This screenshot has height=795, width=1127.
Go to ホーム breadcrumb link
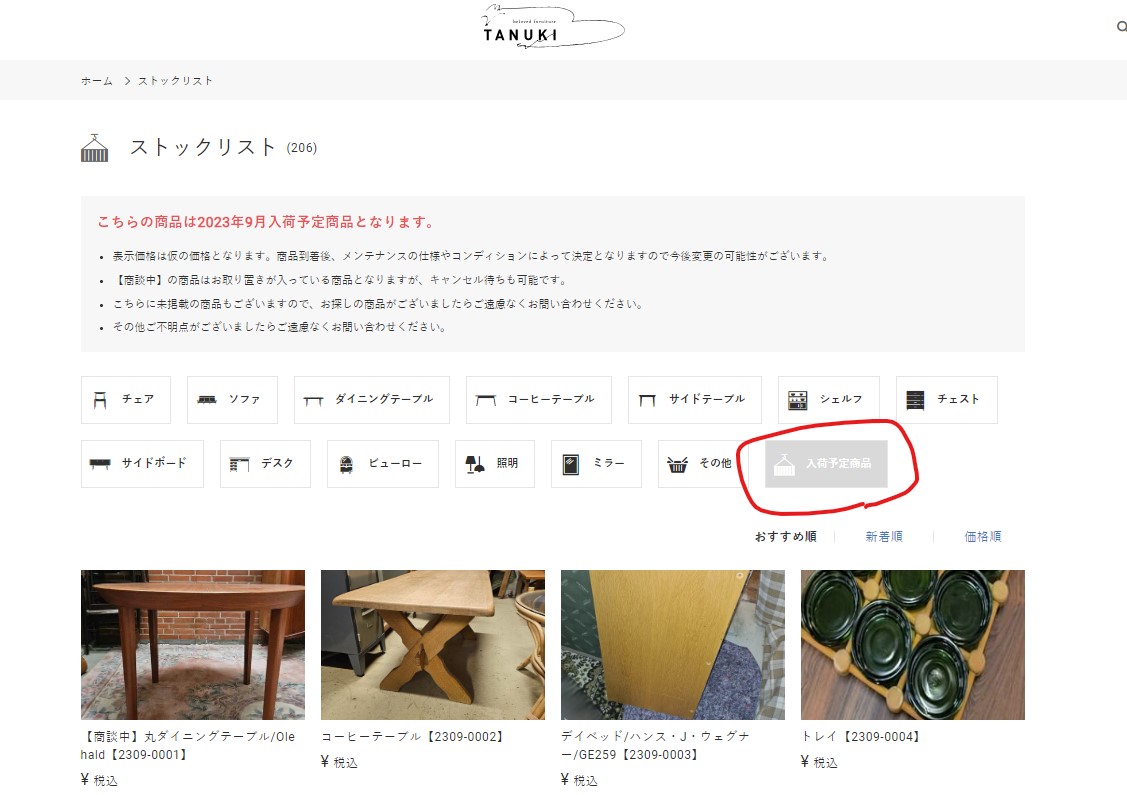(97, 81)
